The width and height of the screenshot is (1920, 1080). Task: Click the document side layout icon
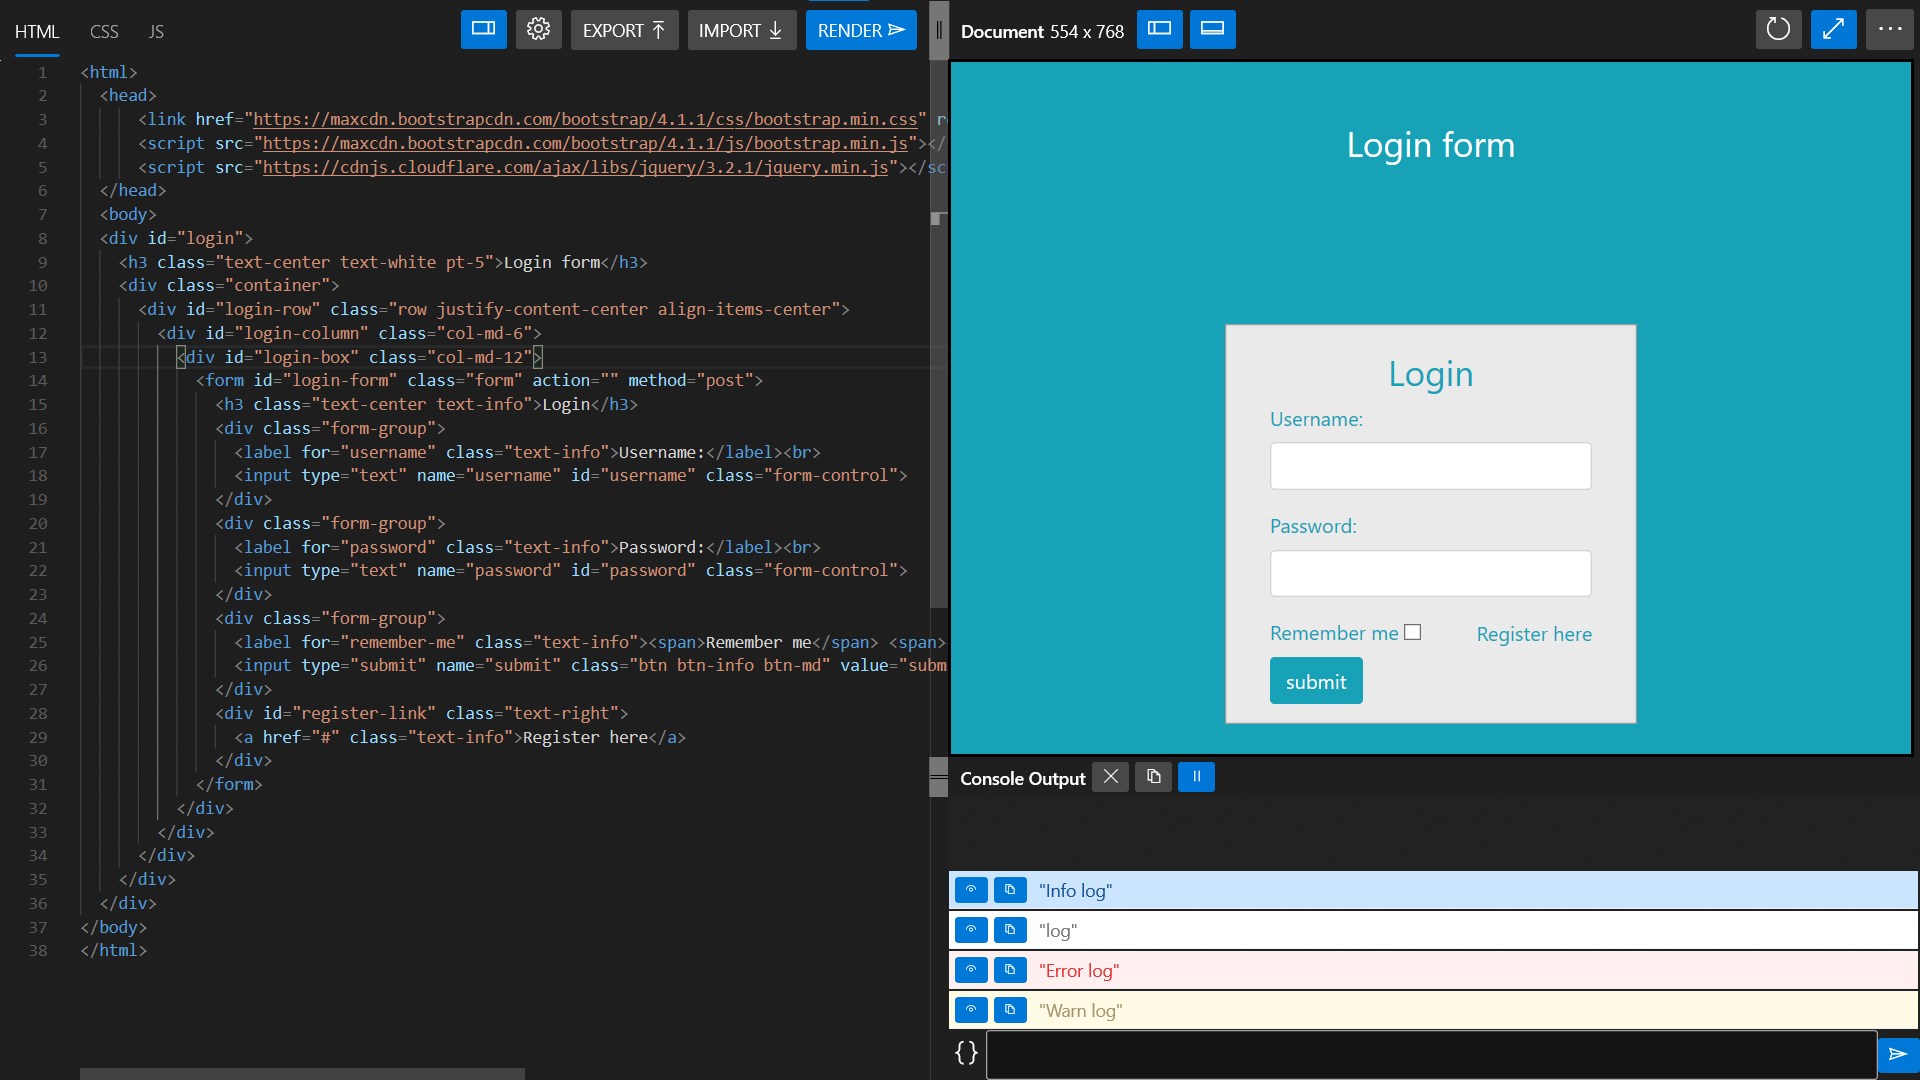(x=1159, y=30)
